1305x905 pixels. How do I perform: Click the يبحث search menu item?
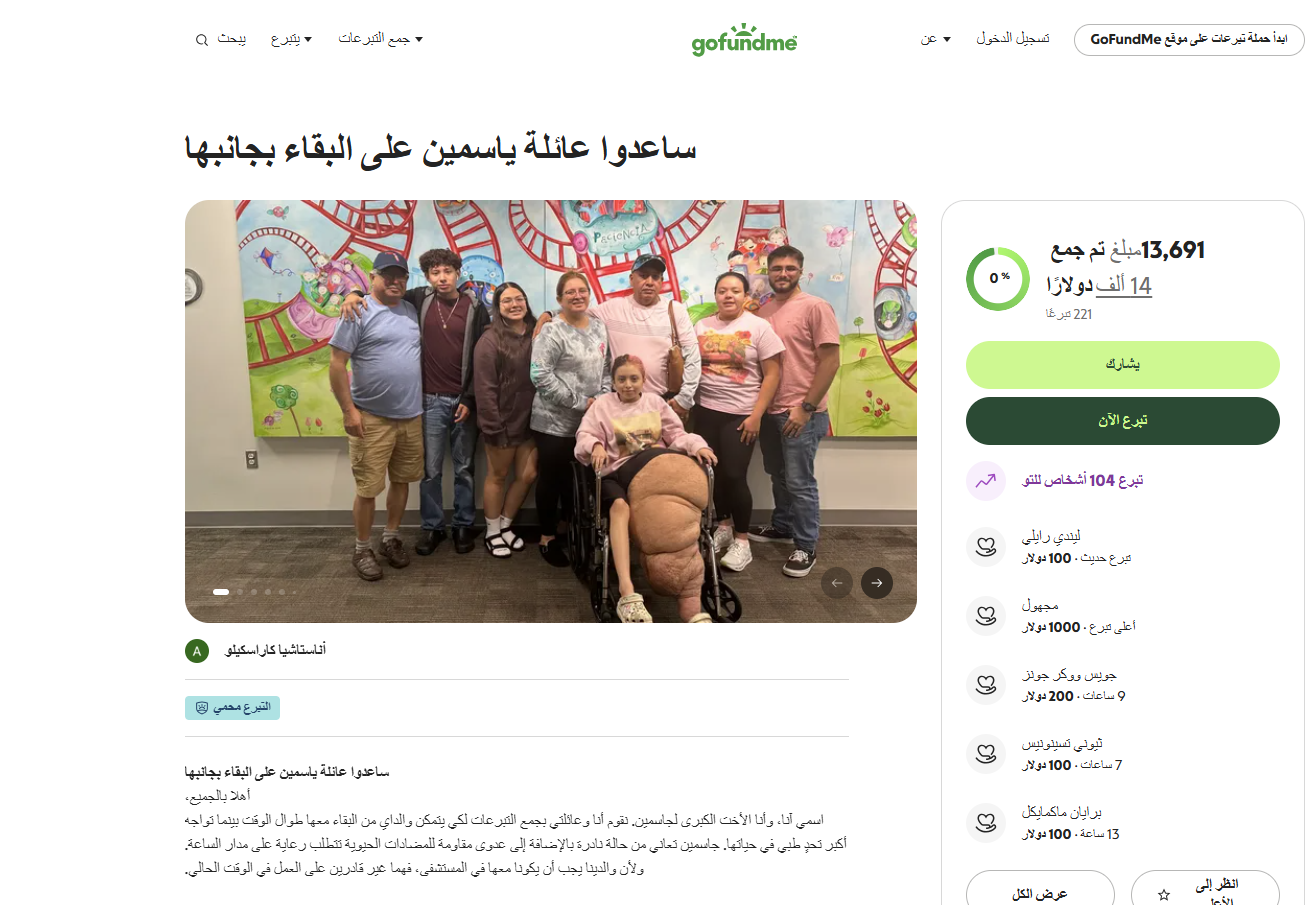[221, 40]
